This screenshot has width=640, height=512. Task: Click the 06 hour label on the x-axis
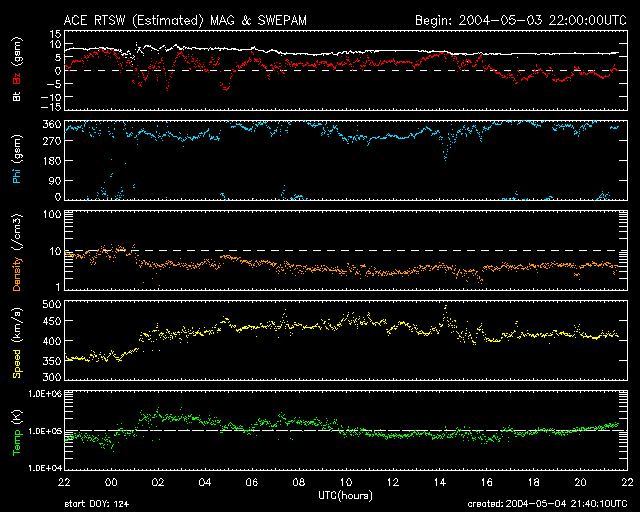[252, 483]
